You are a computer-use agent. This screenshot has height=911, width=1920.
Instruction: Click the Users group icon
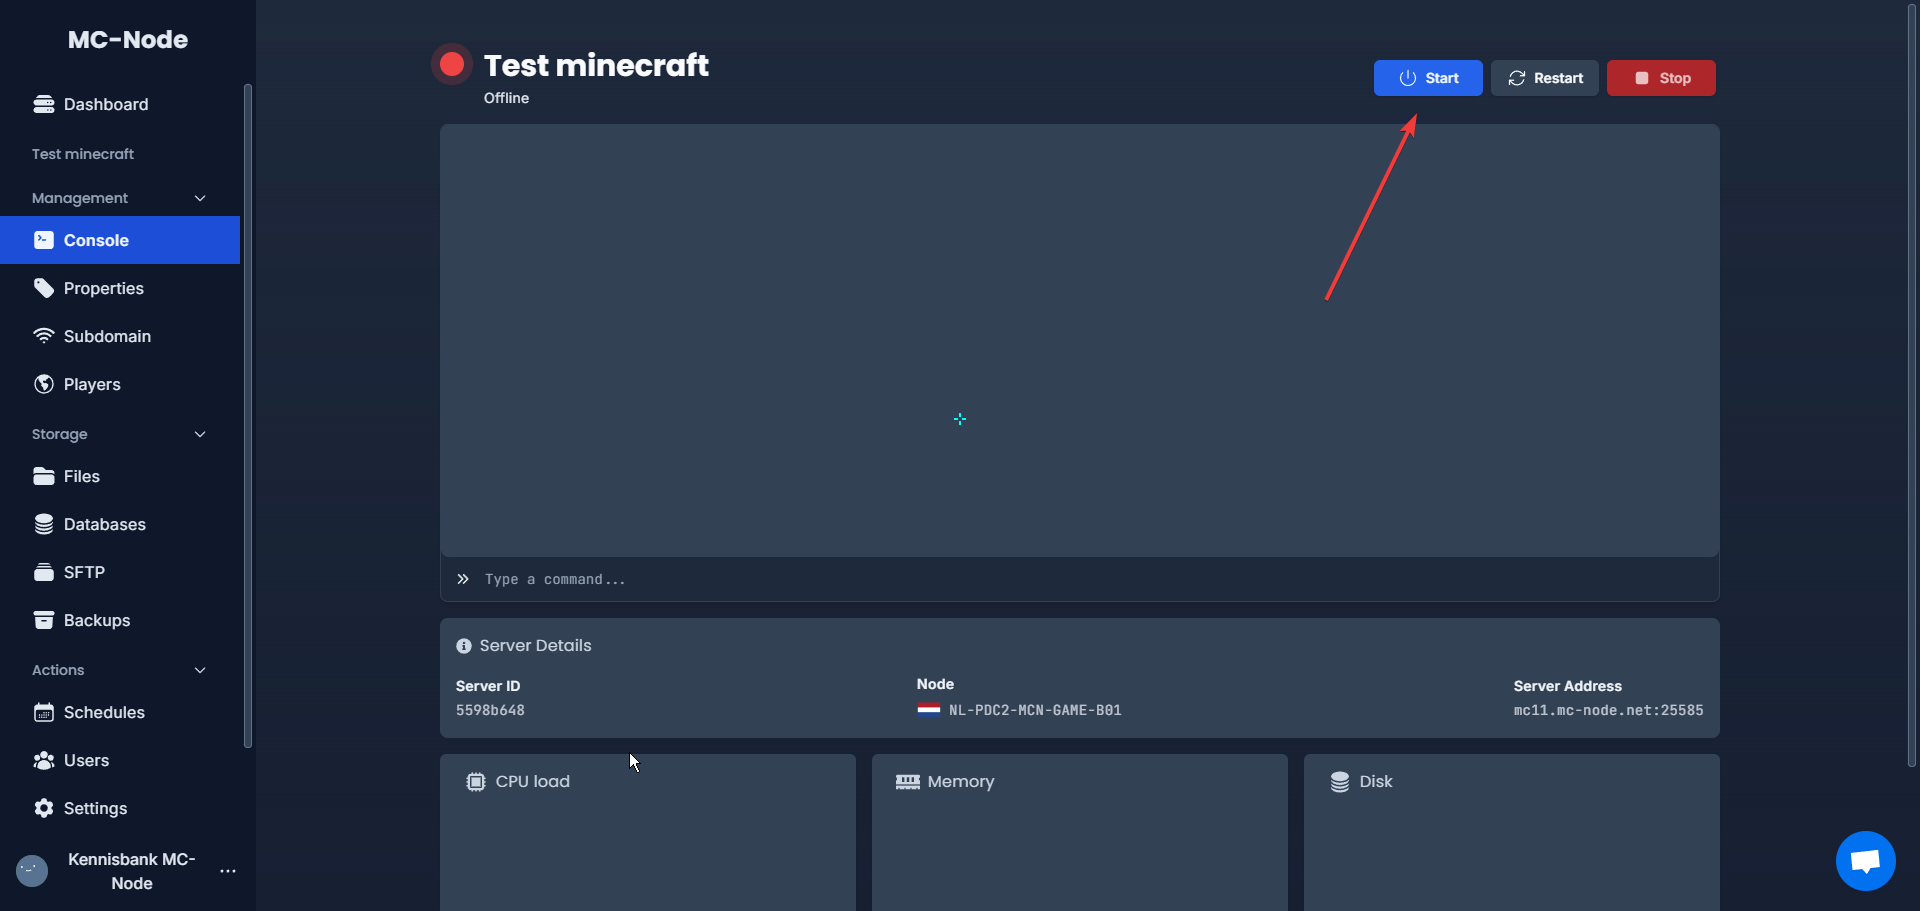pos(44,760)
